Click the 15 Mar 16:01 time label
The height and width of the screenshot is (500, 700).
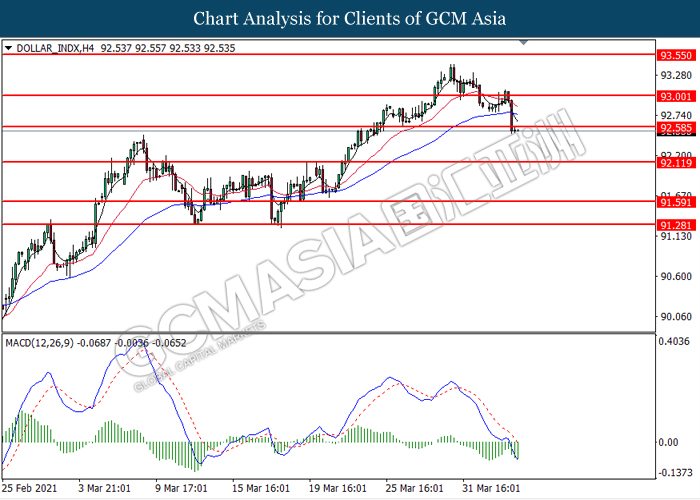261,488
